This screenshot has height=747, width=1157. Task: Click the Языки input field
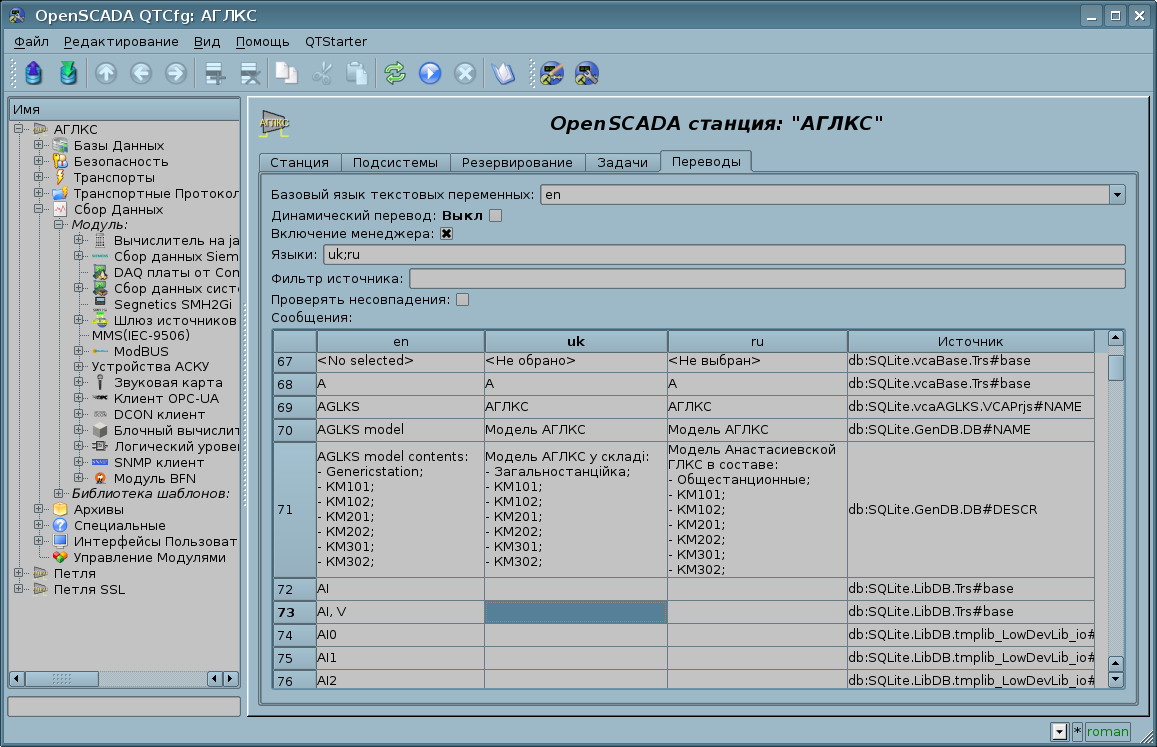point(724,255)
